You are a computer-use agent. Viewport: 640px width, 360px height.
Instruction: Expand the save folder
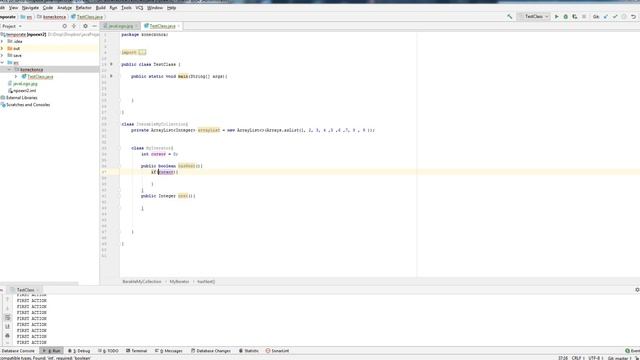(x=2, y=55)
